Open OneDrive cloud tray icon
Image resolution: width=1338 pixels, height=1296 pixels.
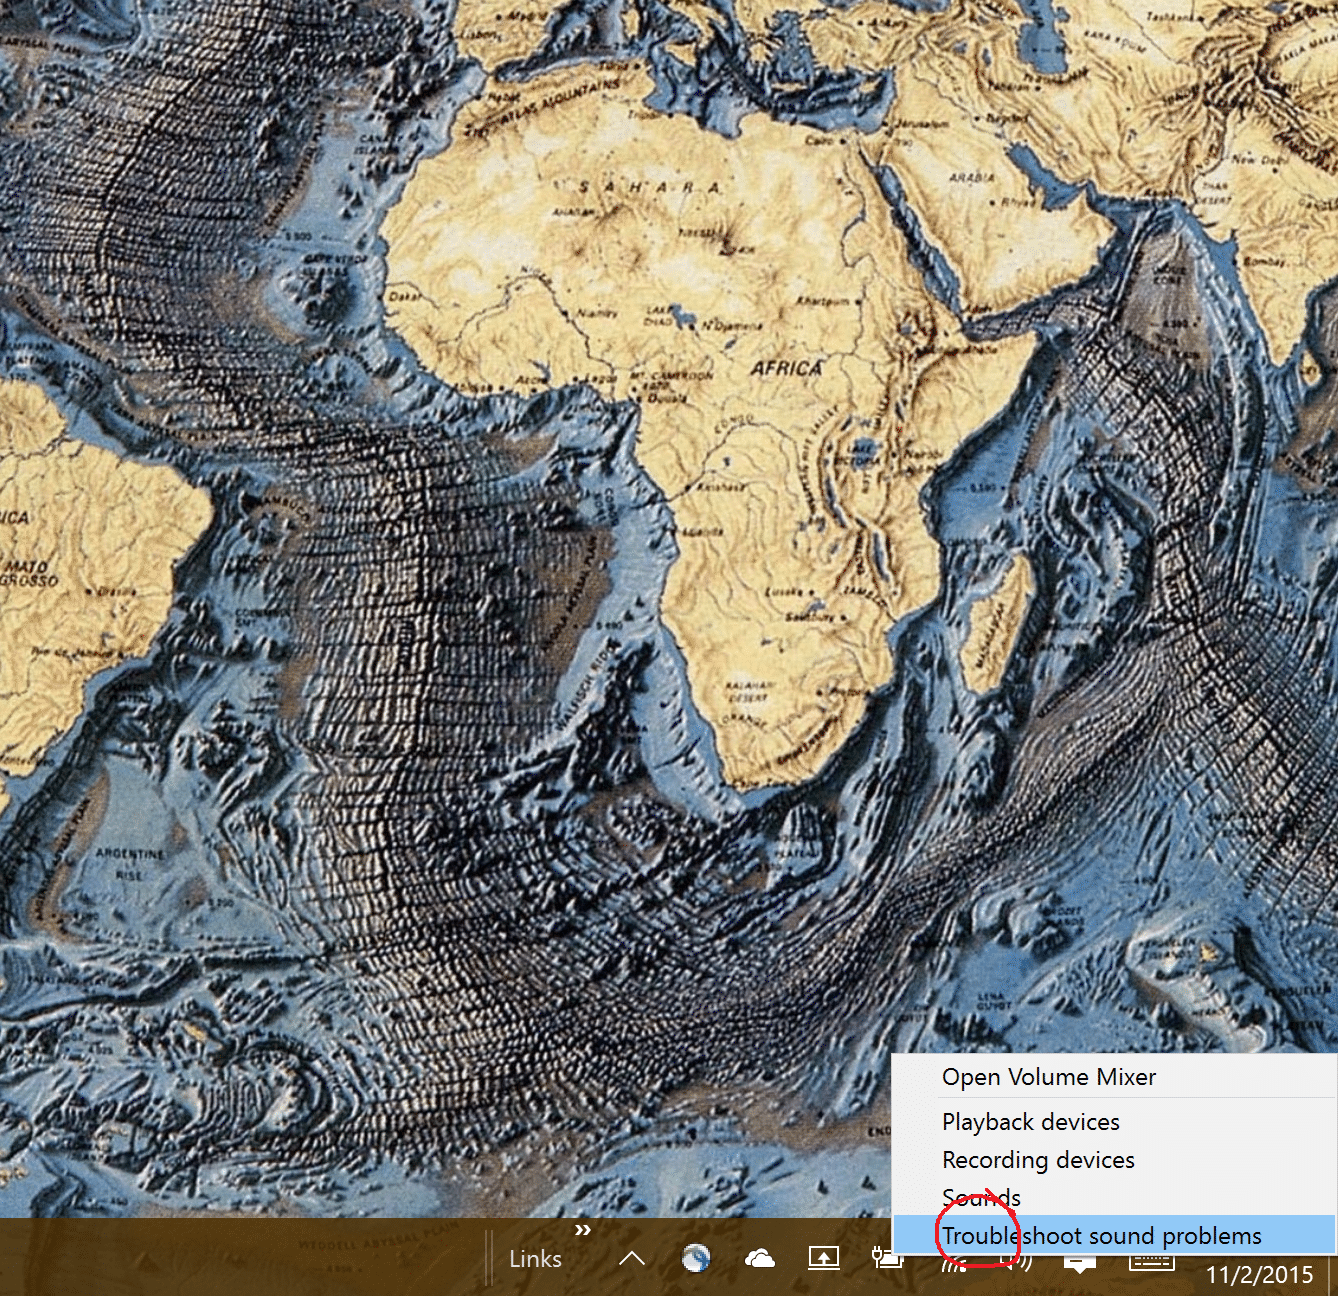760,1258
